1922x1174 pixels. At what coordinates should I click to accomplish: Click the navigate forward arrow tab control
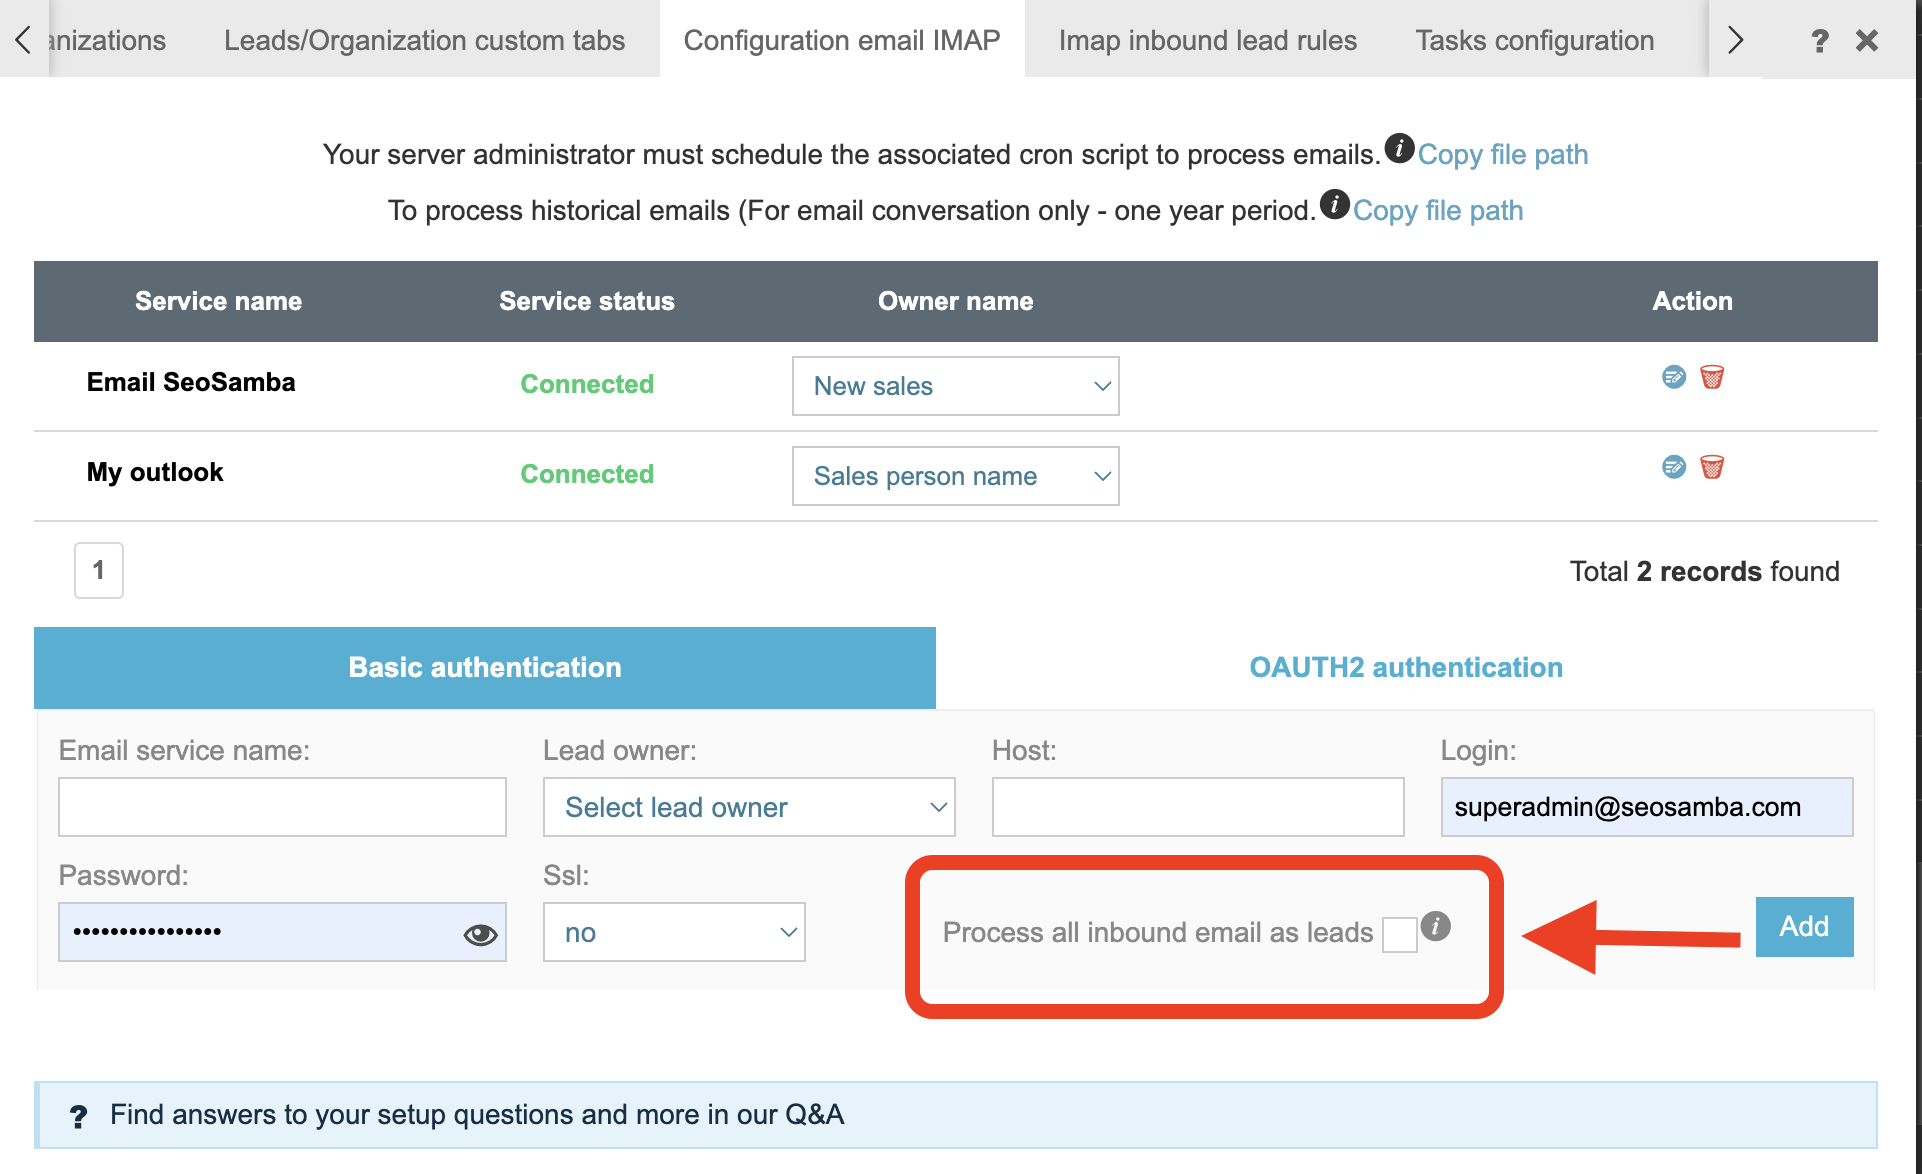pos(1735,37)
